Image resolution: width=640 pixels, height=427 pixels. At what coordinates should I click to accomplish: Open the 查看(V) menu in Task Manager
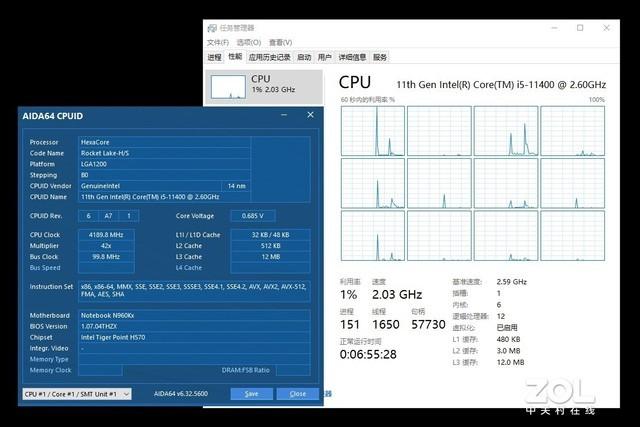(280, 42)
